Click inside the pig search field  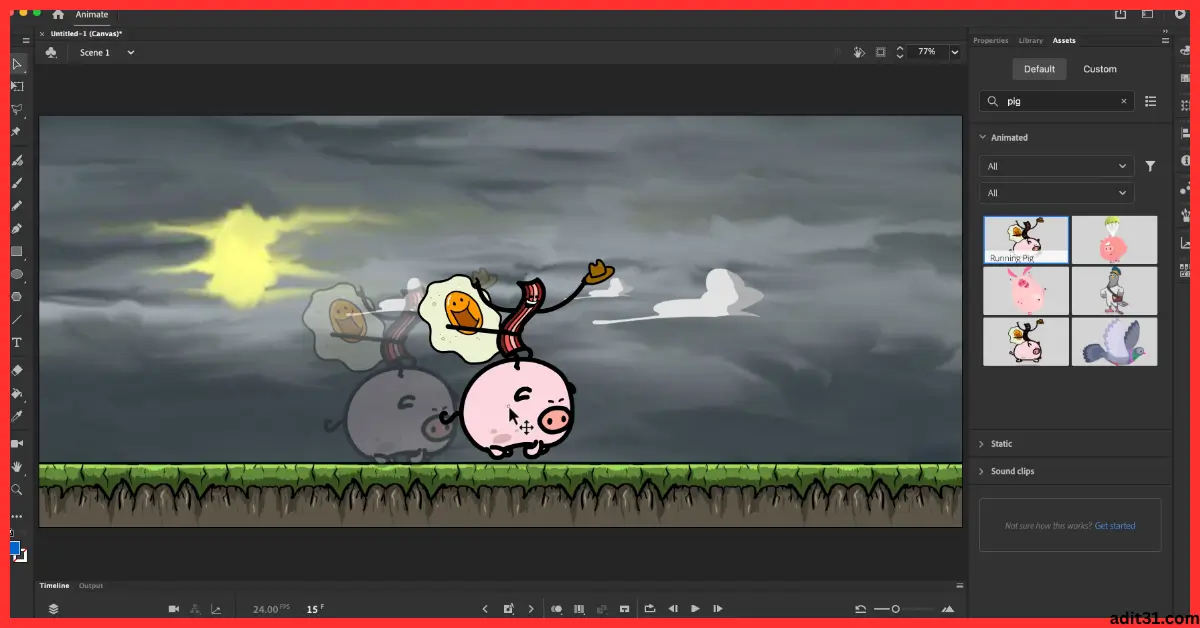[1056, 101]
